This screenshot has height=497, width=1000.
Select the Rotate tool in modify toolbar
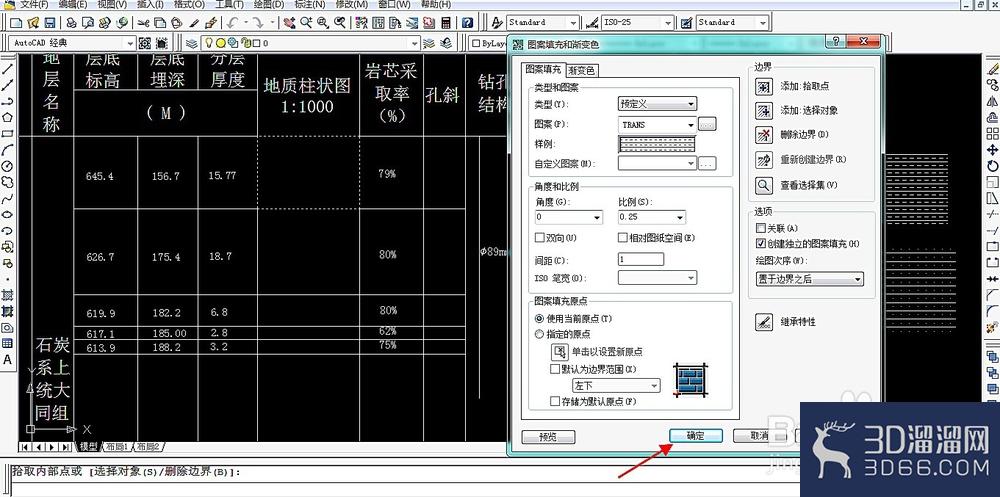pyautogui.click(x=992, y=166)
